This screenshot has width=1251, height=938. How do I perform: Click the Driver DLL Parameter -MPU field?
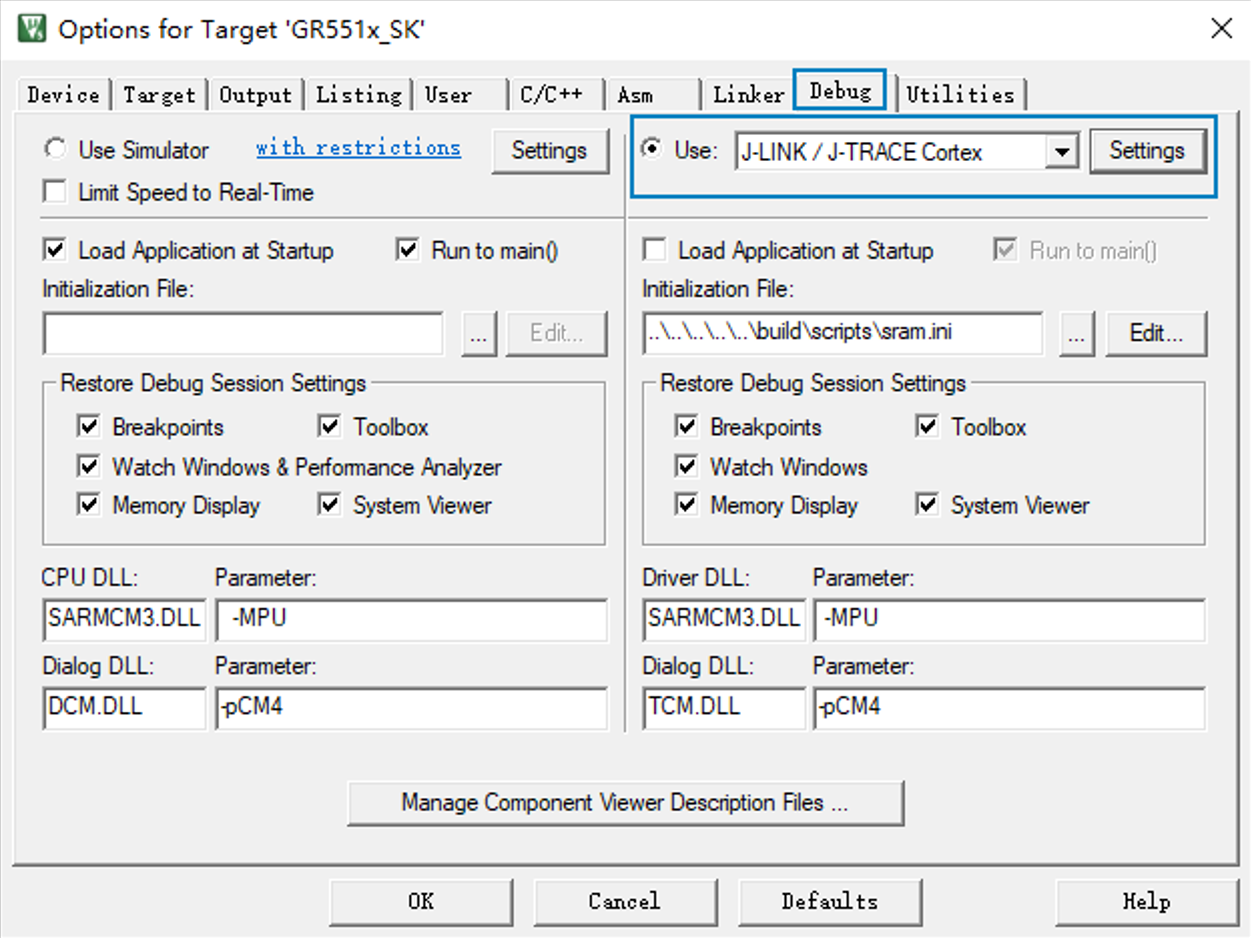(x=1009, y=620)
